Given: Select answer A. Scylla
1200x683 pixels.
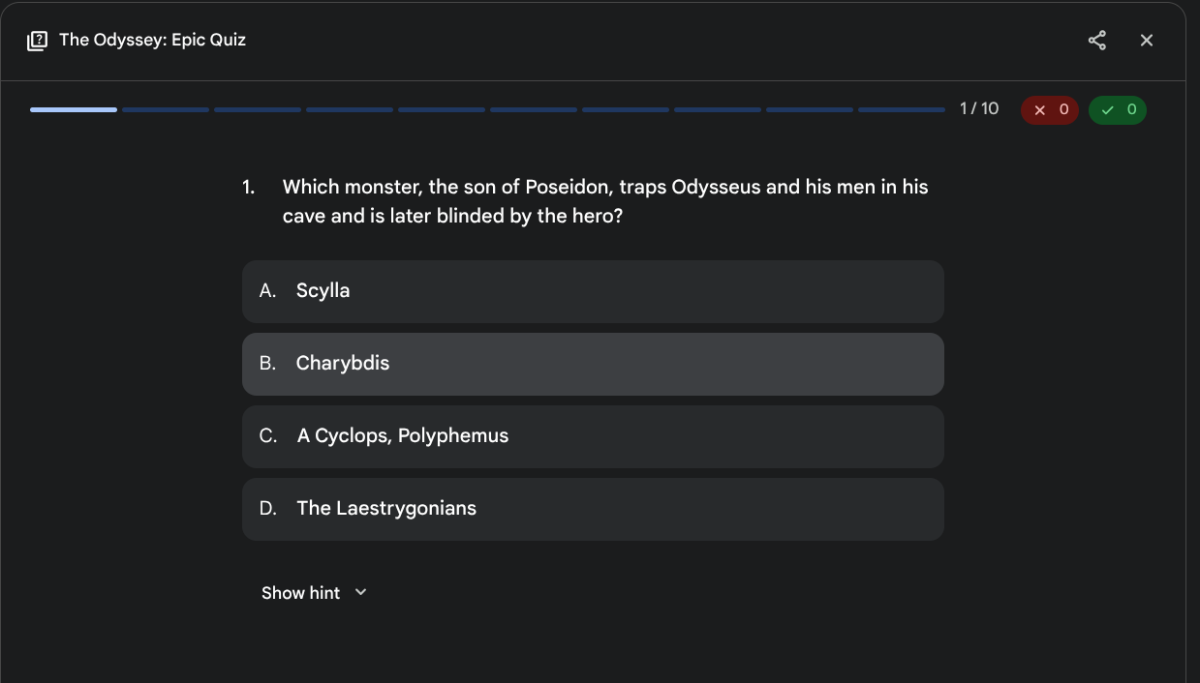Looking at the screenshot, I should click(x=592, y=291).
